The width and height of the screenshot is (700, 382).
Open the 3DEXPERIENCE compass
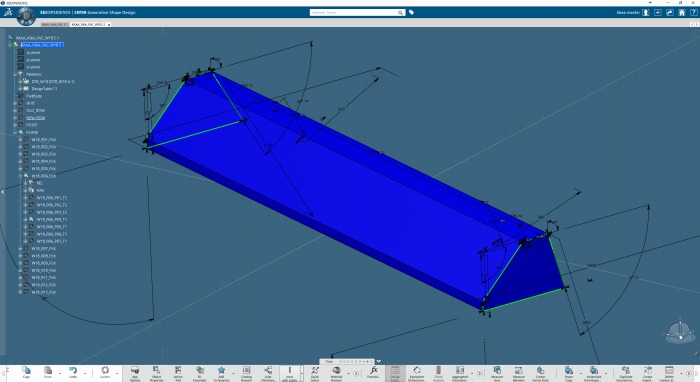[26, 16]
